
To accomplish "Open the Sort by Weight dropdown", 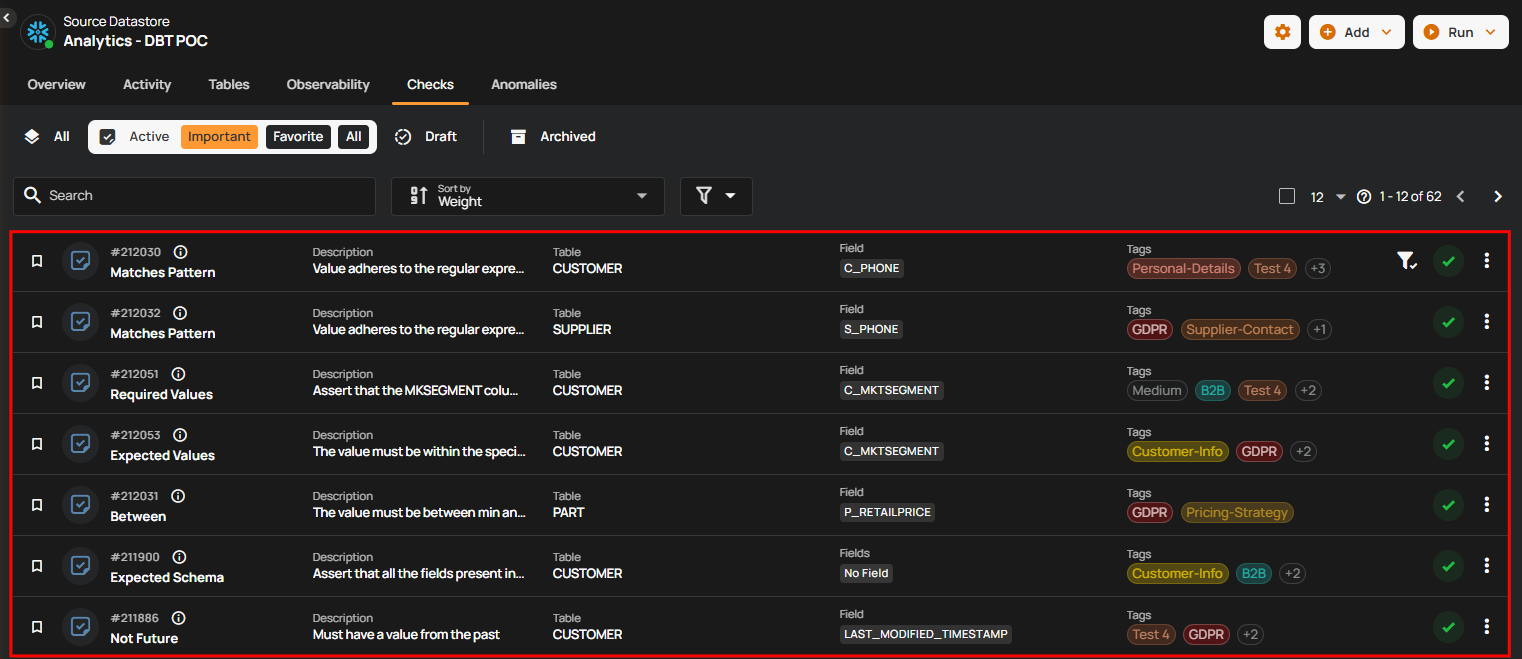I will [527, 196].
